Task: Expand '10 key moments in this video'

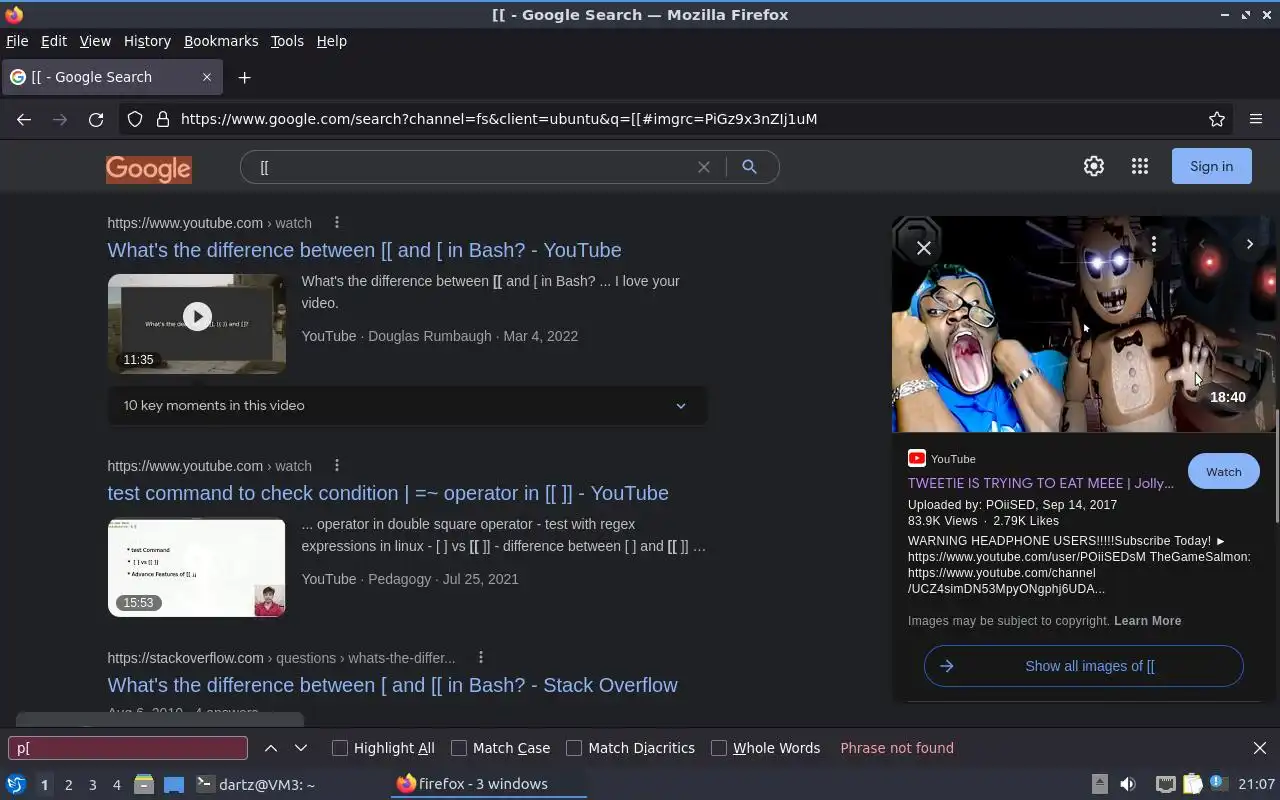Action: tap(408, 406)
